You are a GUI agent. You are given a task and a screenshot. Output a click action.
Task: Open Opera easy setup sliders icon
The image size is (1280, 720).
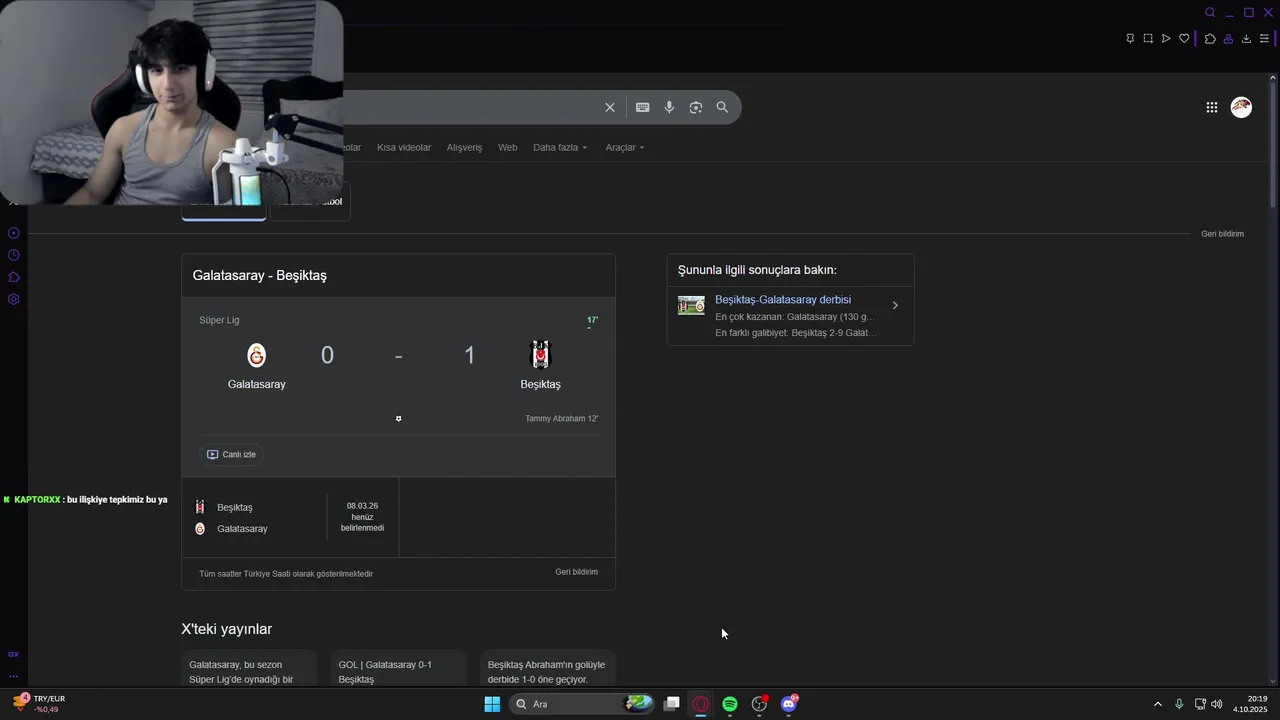pyautogui.click(x=1264, y=38)
